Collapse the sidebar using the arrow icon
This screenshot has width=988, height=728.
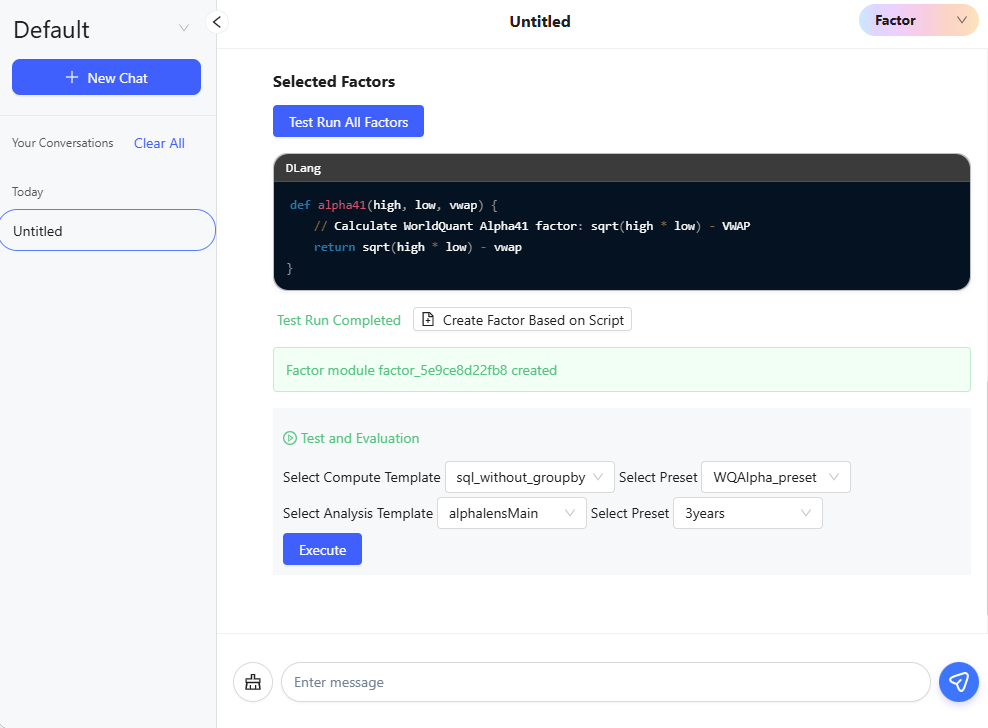tap(217, 21)
